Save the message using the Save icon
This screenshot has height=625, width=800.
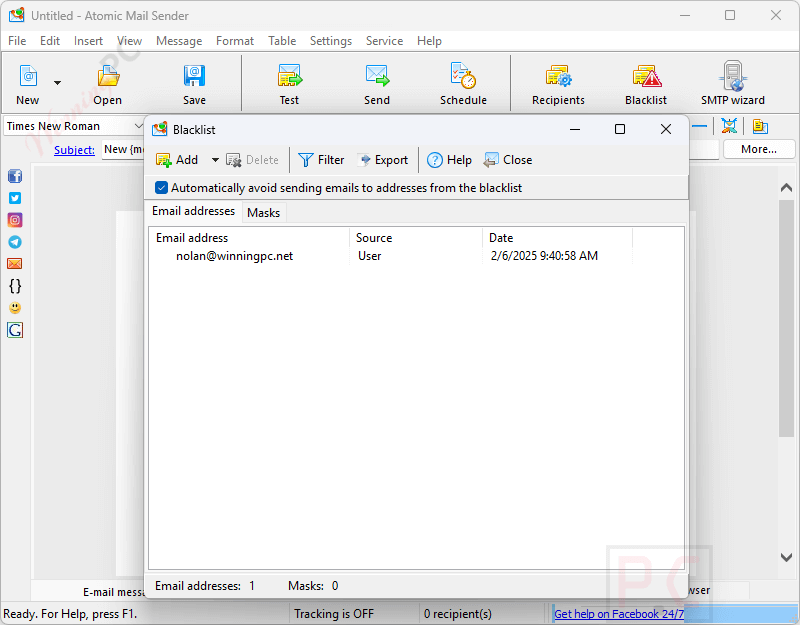click(194, 84)
